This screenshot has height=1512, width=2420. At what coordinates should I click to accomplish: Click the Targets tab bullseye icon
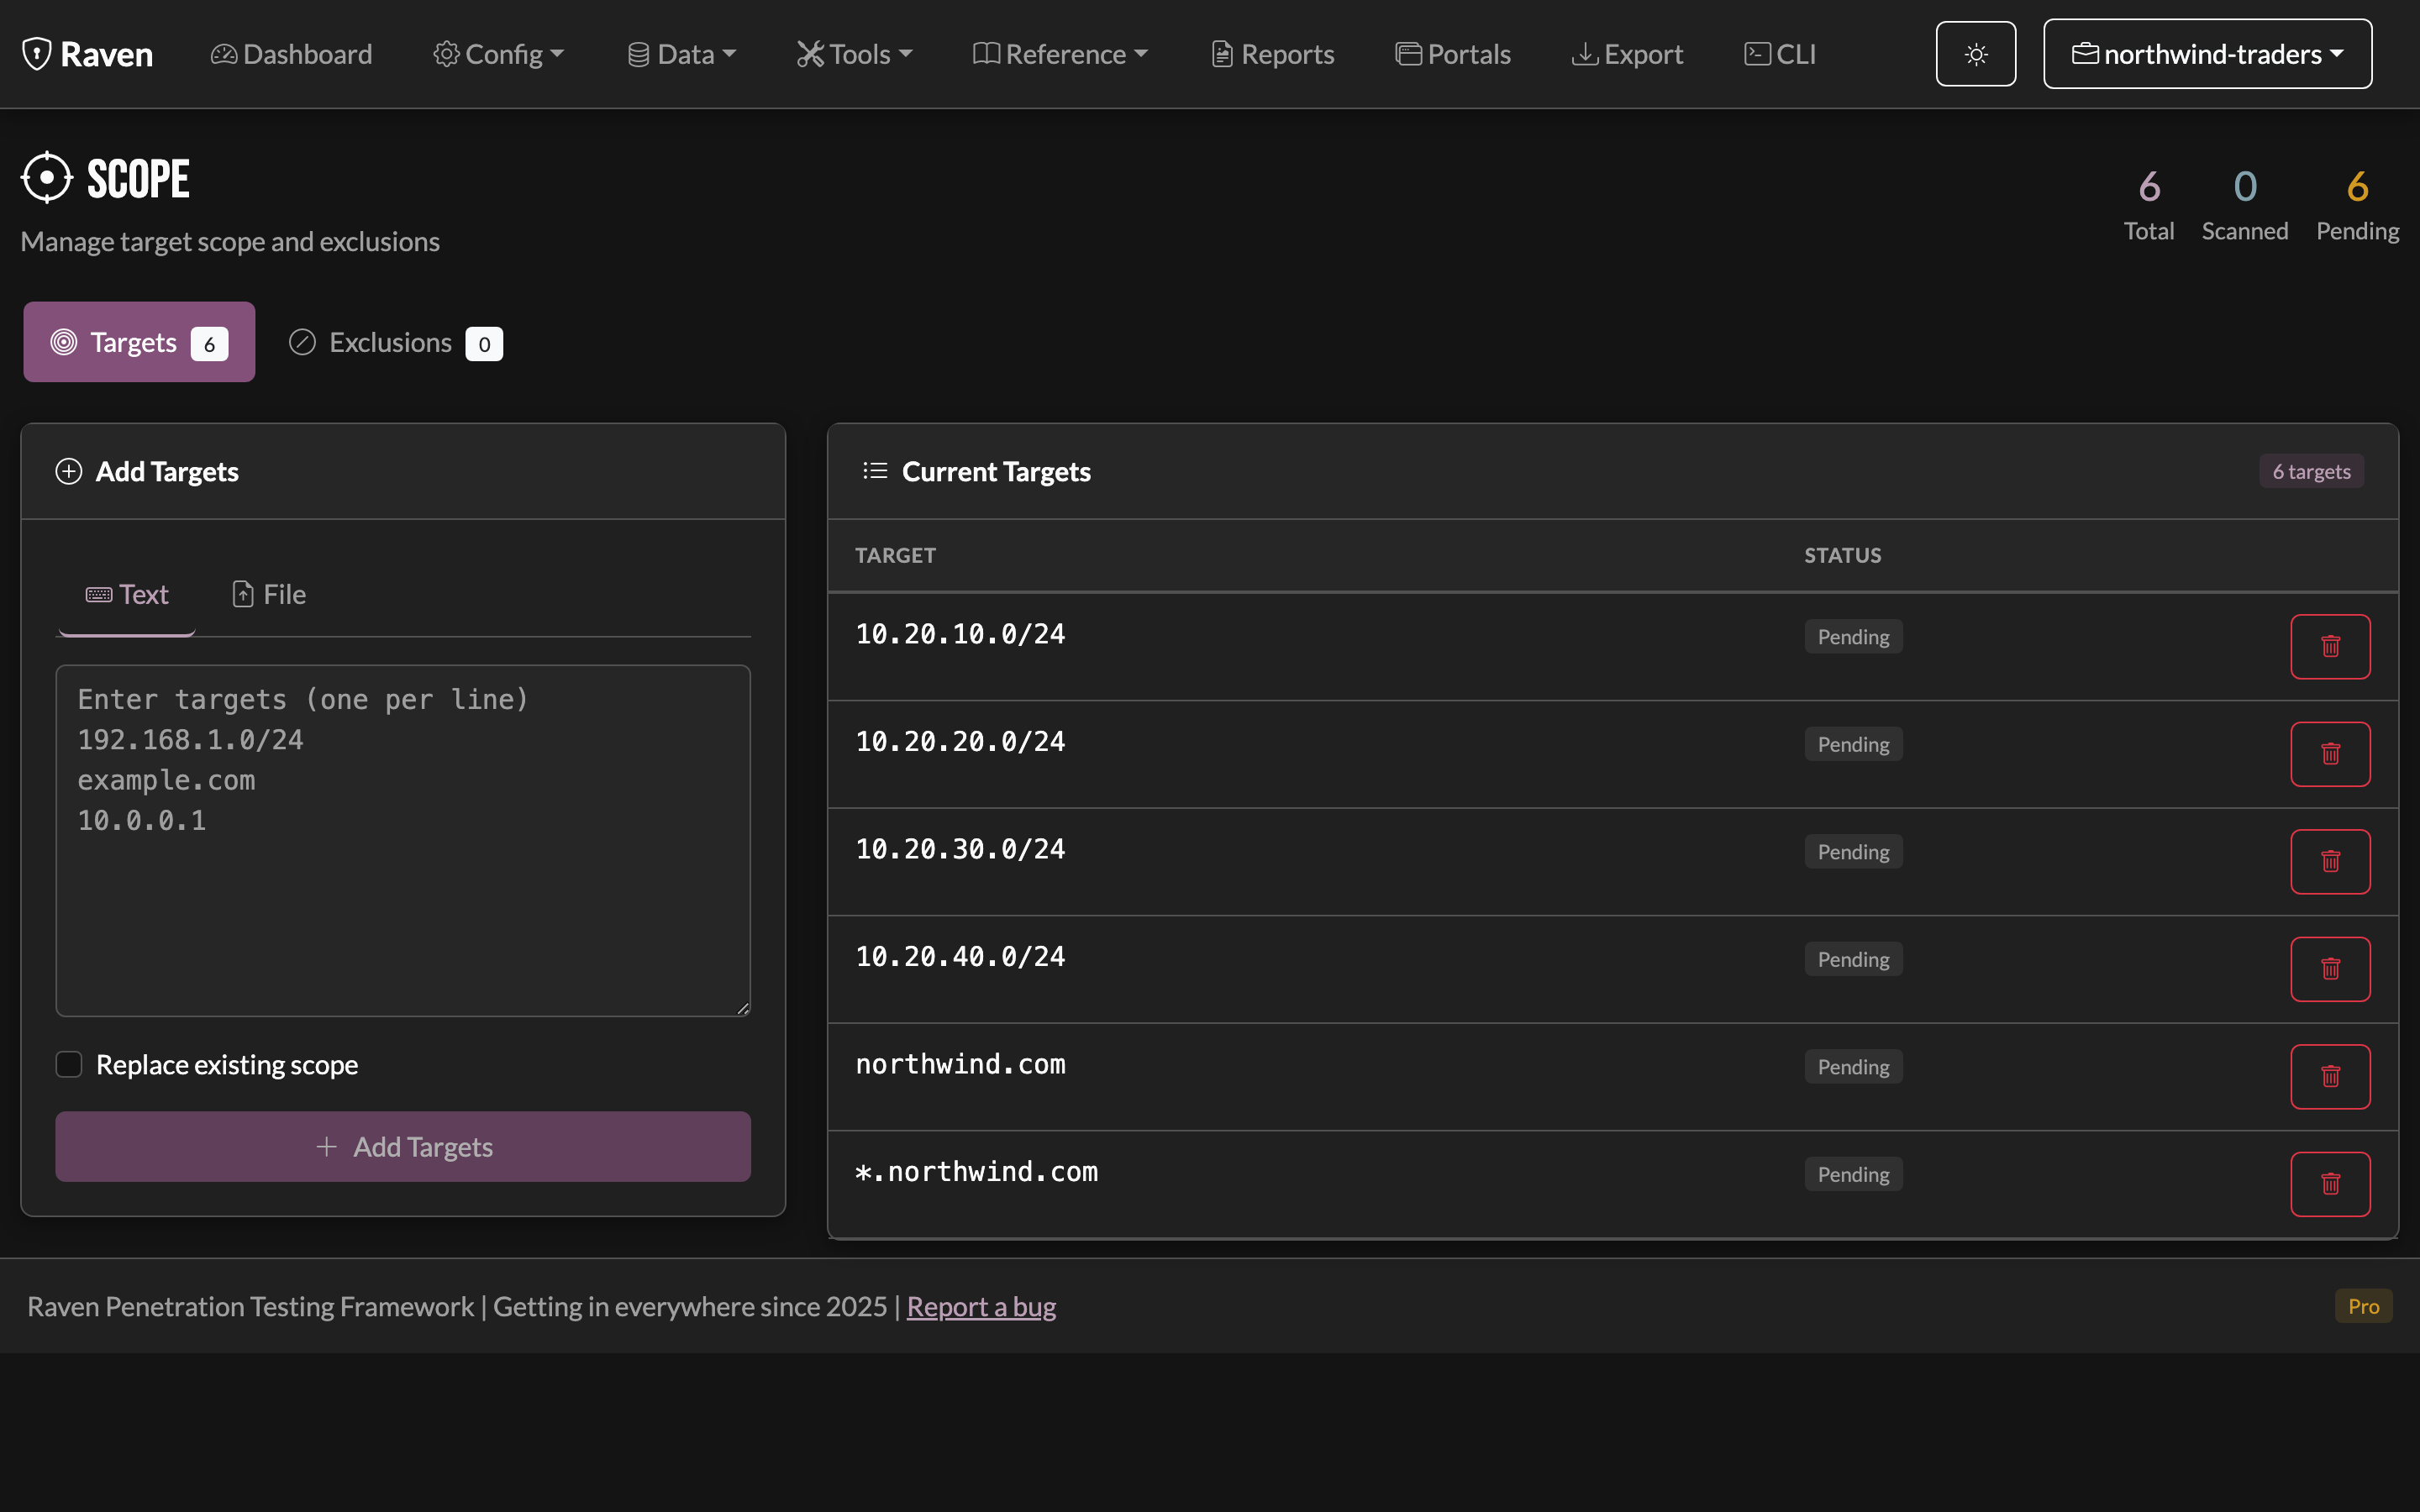point(64,342)
